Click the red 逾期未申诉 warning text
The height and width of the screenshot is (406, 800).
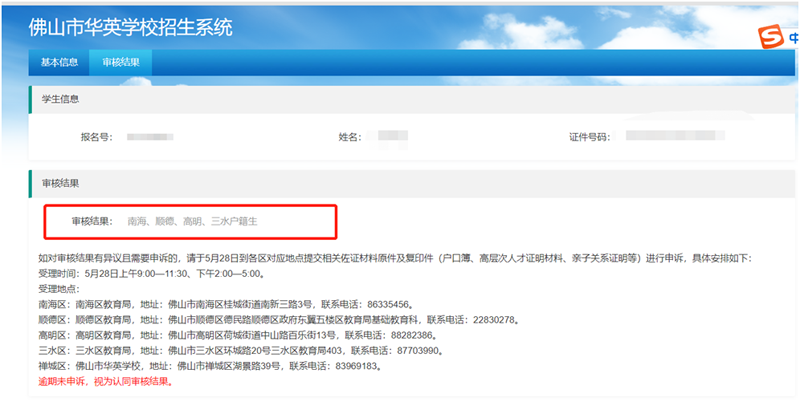(104, 381)
